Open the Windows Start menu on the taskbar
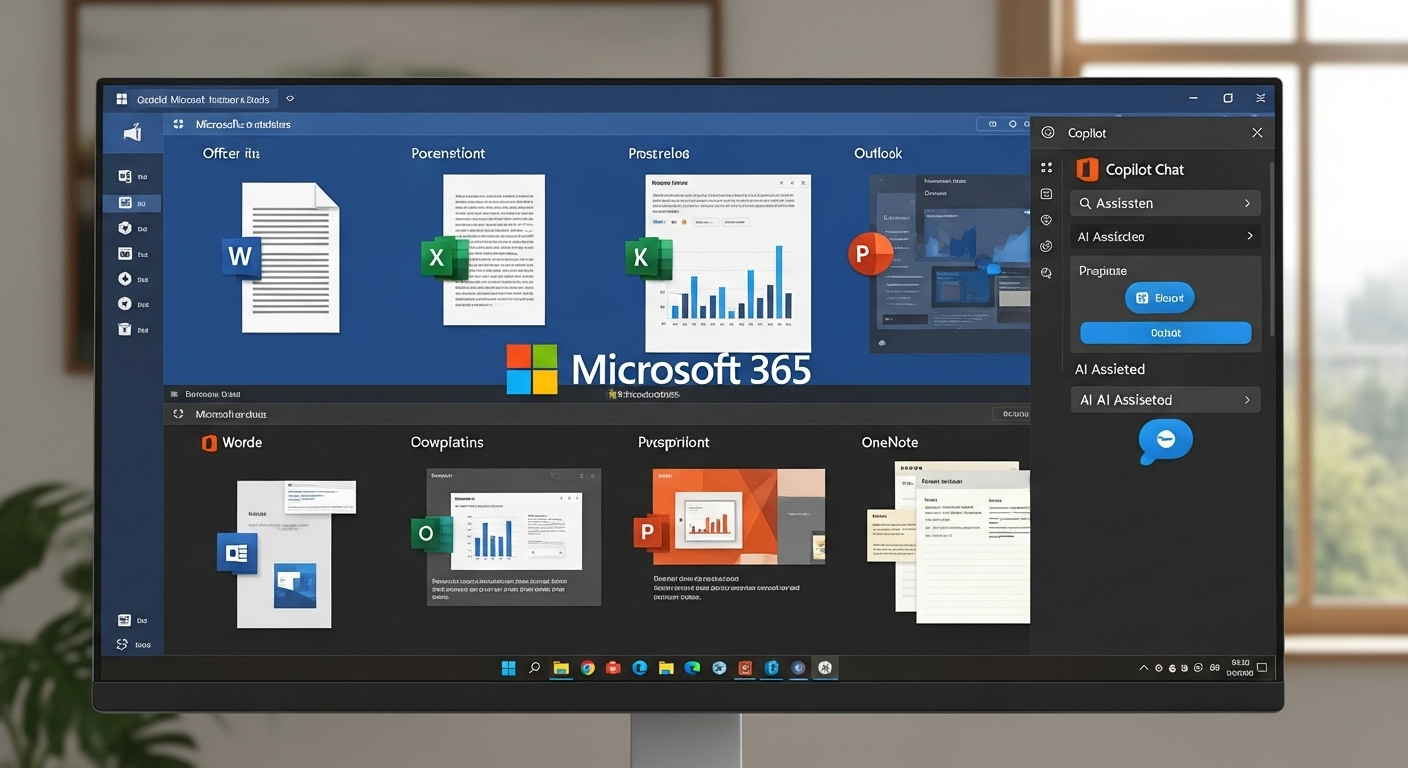This screenshot has width=1408, height=768. (x=509, y=668)
